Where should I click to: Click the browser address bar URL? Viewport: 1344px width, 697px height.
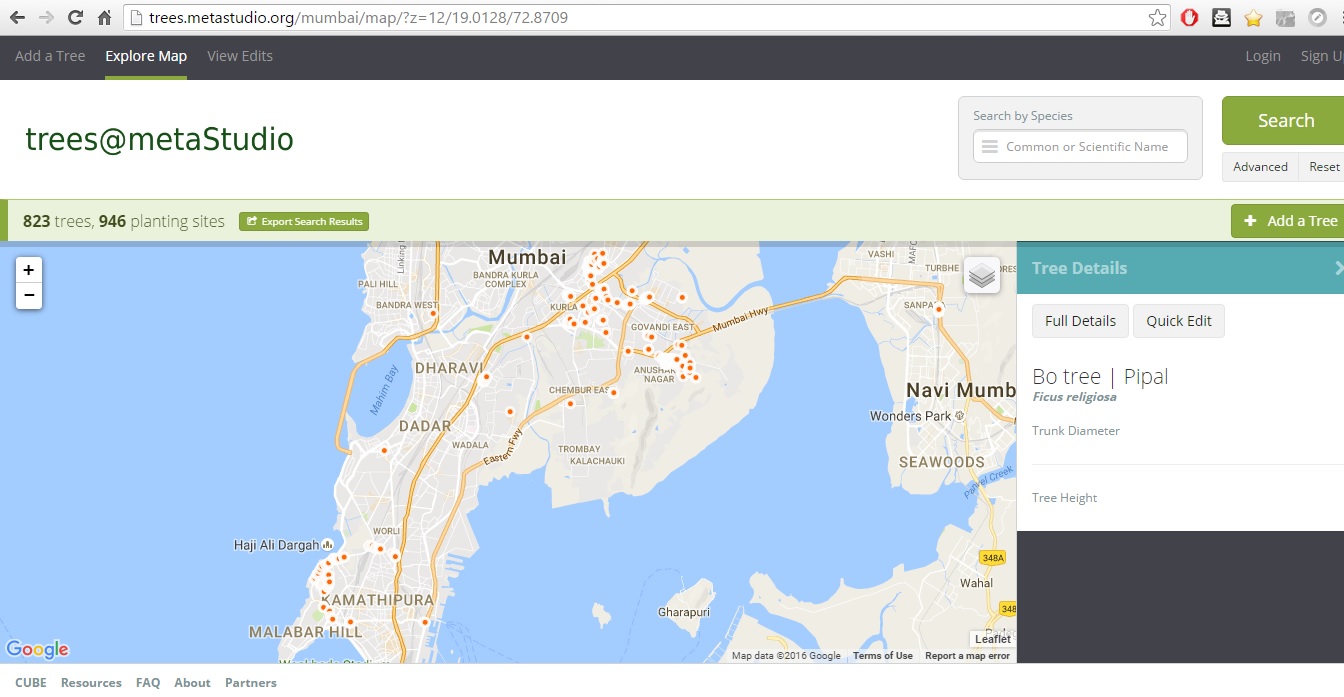(x=360, y=18)
